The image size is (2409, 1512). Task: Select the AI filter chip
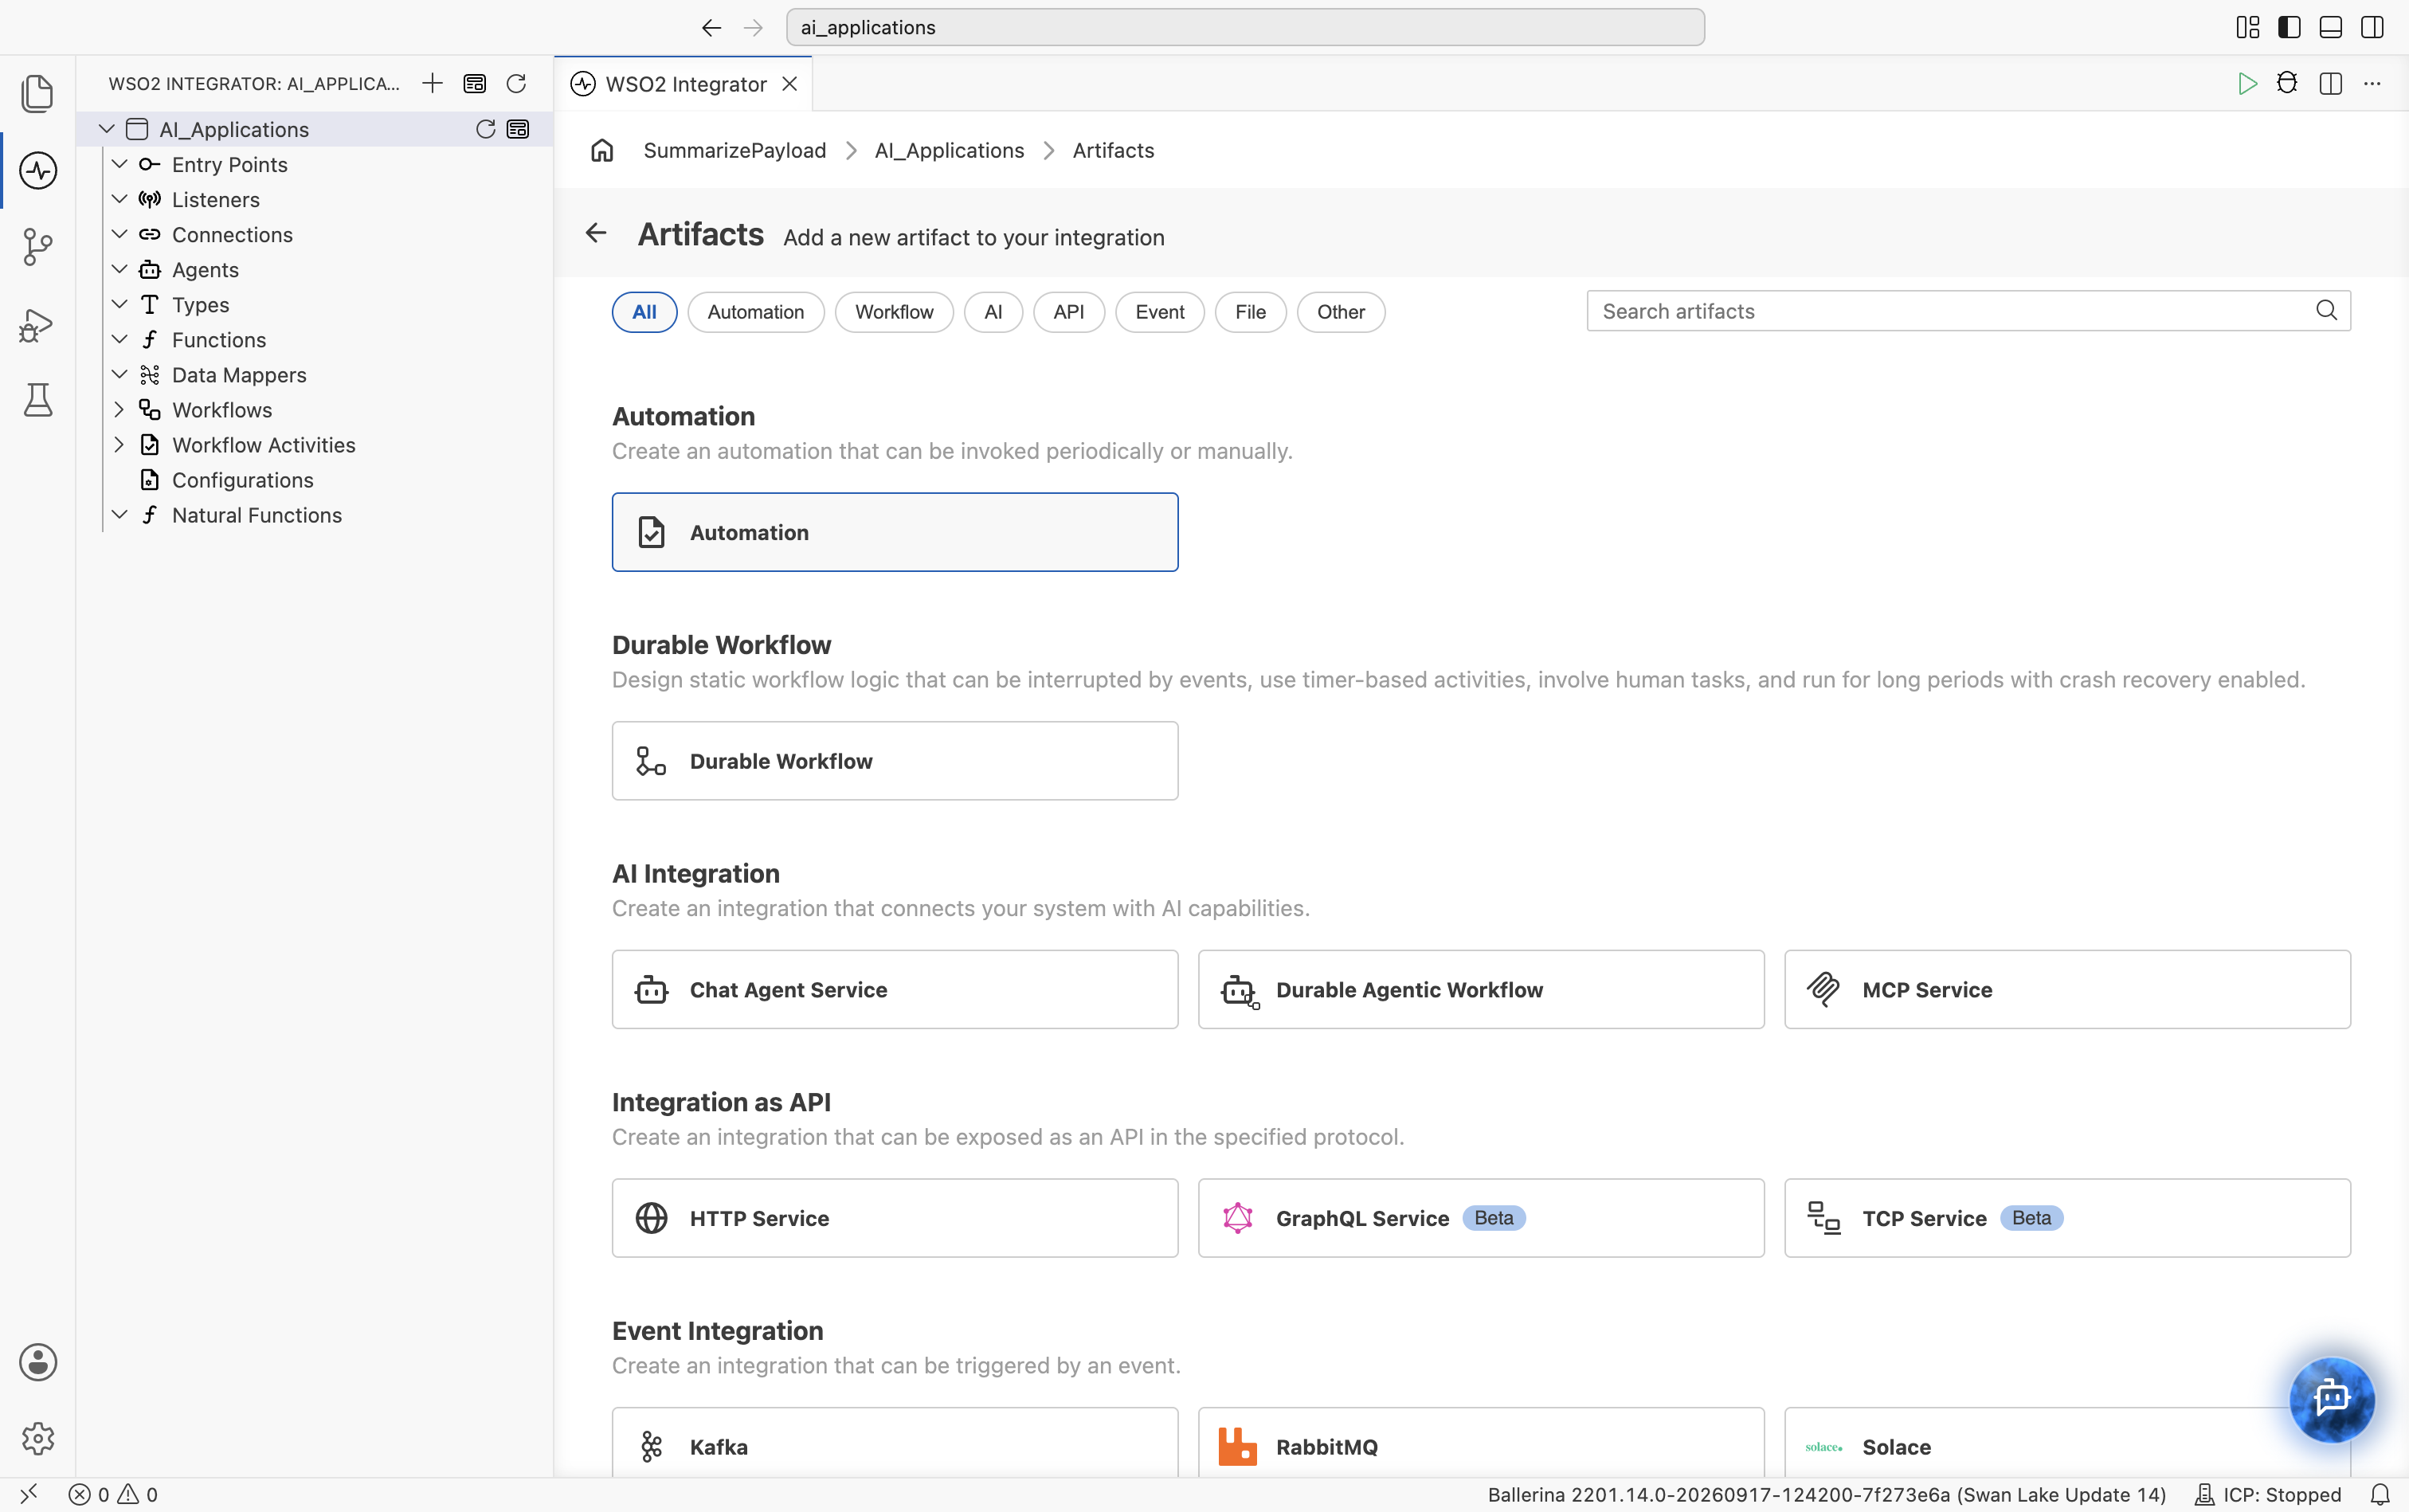992,312
